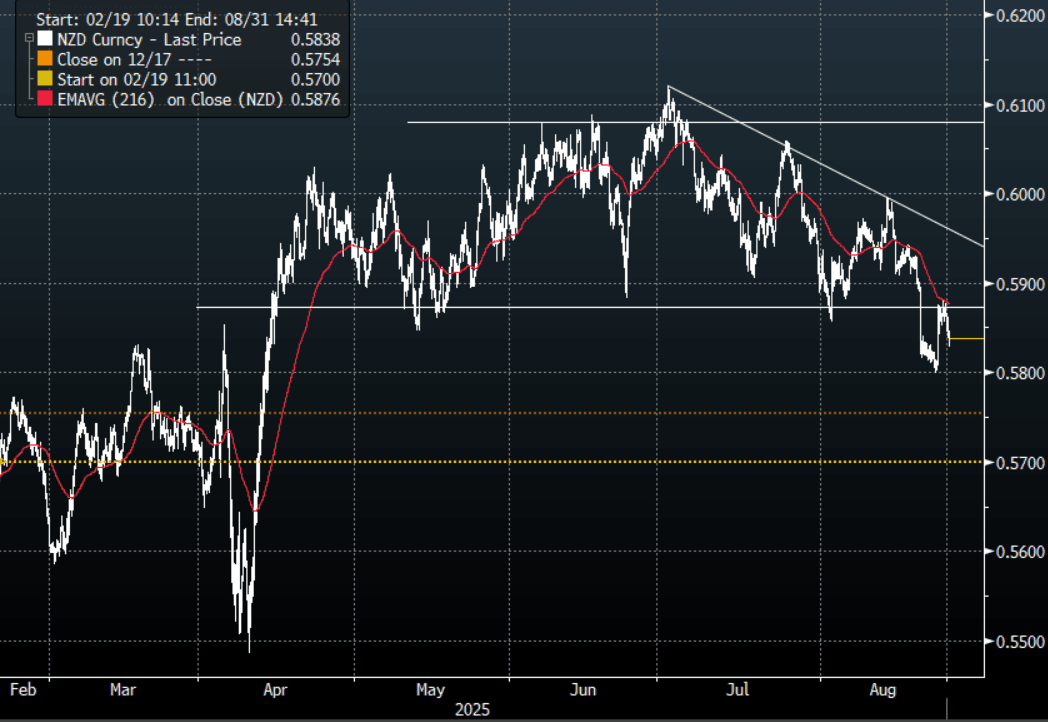Viewport: 1048px width, 722px height.
Task: Select the Apr label on time axis
Action: (274, 689)
